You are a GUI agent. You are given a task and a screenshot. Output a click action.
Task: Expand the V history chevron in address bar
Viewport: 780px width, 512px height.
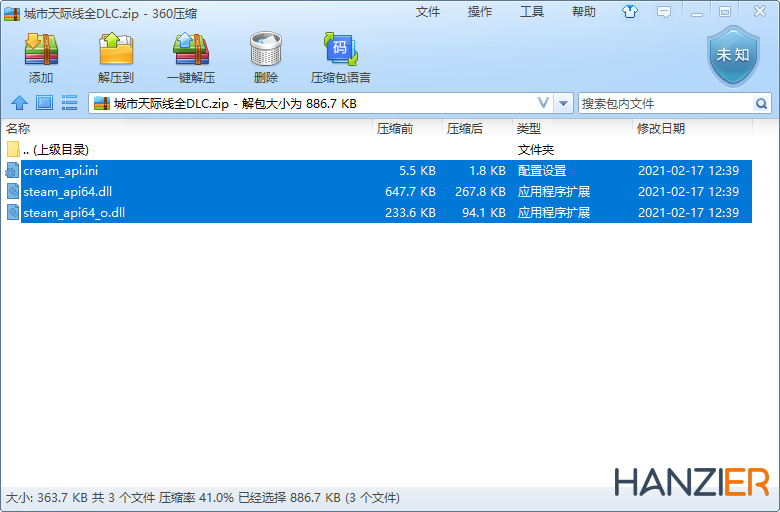544,103
